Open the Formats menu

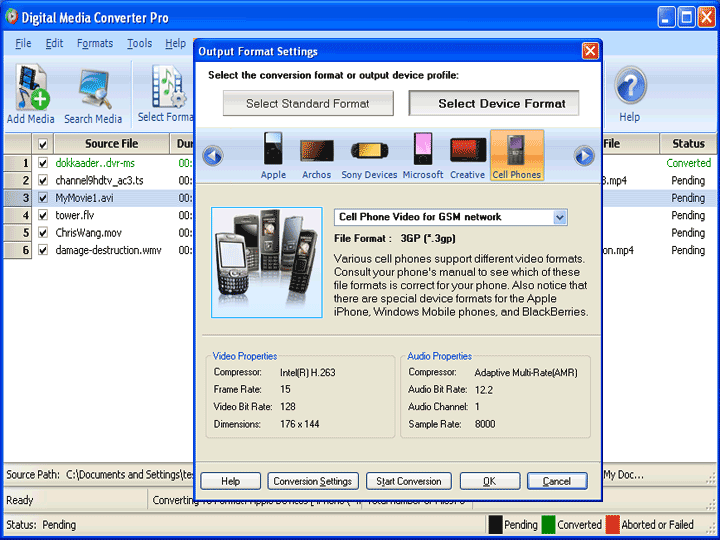point(95,44)
